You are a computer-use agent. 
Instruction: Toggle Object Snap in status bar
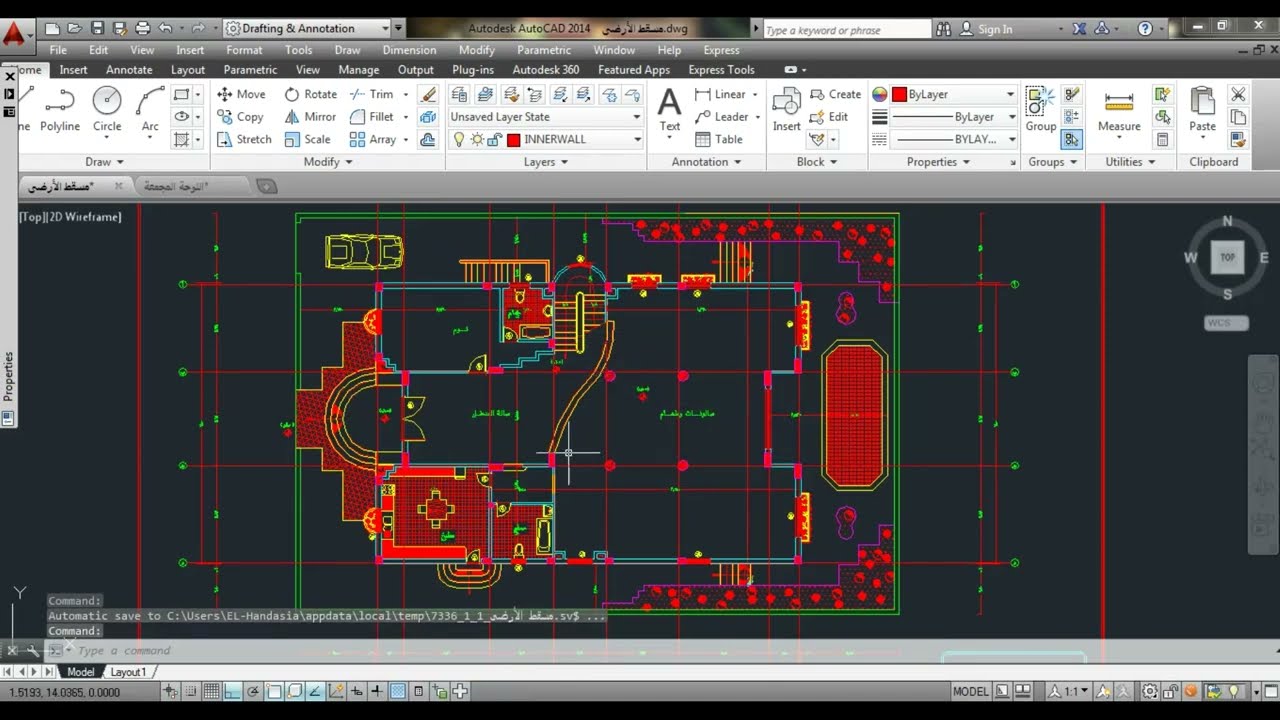[274, 691]
